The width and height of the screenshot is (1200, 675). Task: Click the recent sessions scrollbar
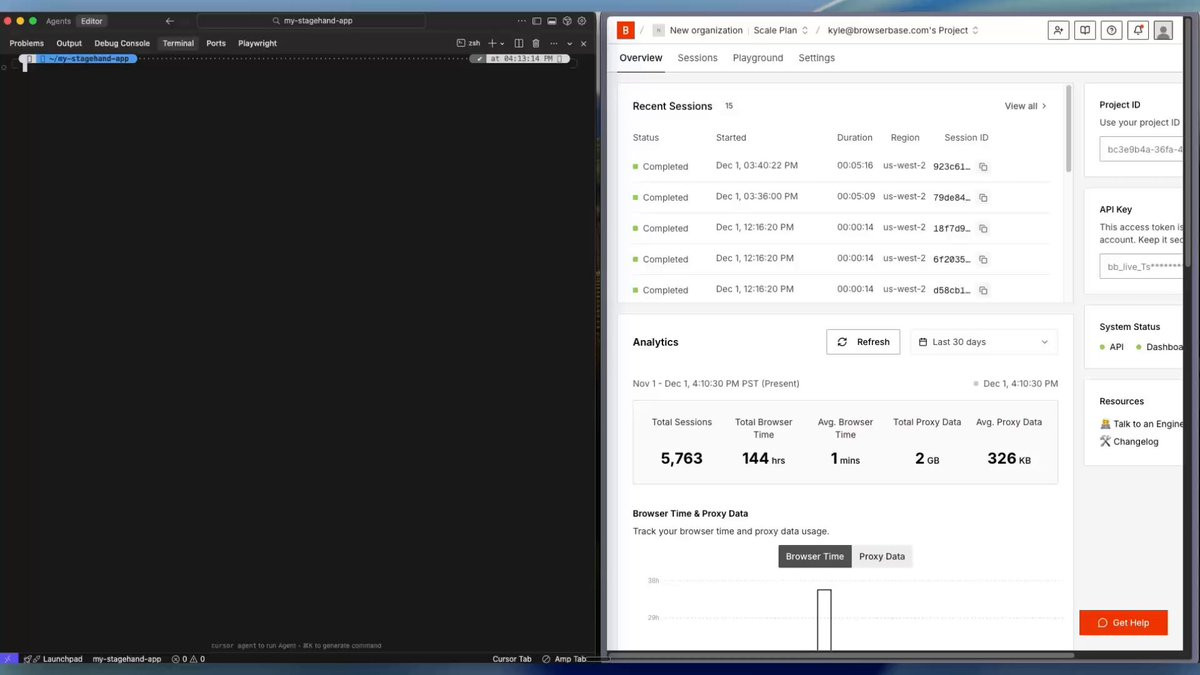(1069, 130)
